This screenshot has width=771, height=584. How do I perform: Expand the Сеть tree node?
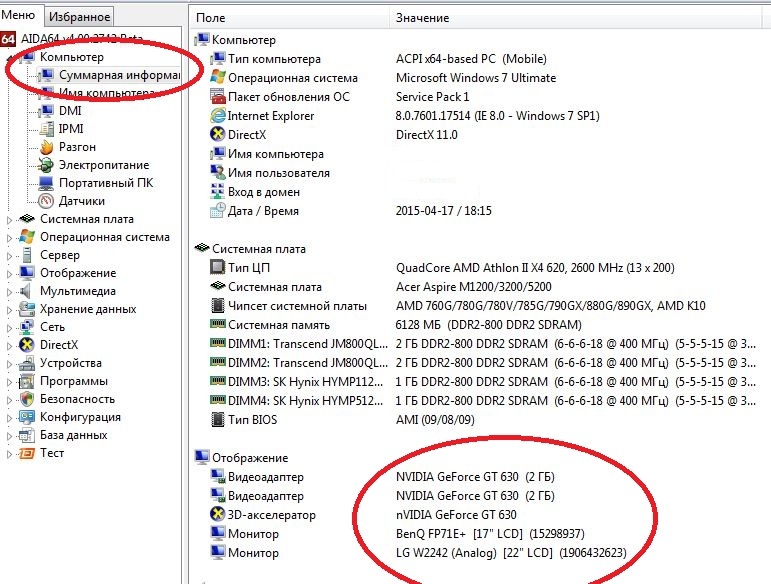pyautogui.click(x=9, y=328)
